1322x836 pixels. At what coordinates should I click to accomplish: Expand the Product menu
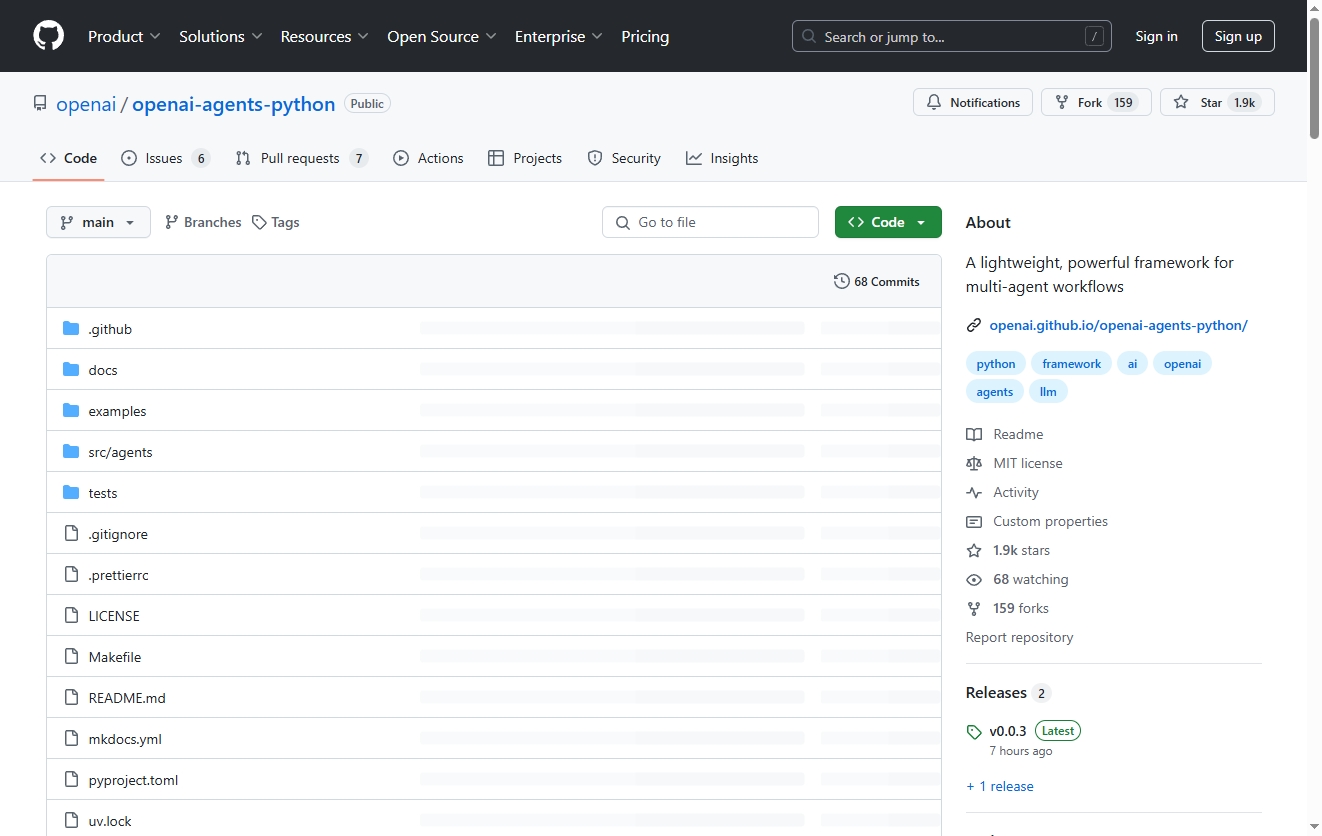pyautogui.click(x=124, y=36)
